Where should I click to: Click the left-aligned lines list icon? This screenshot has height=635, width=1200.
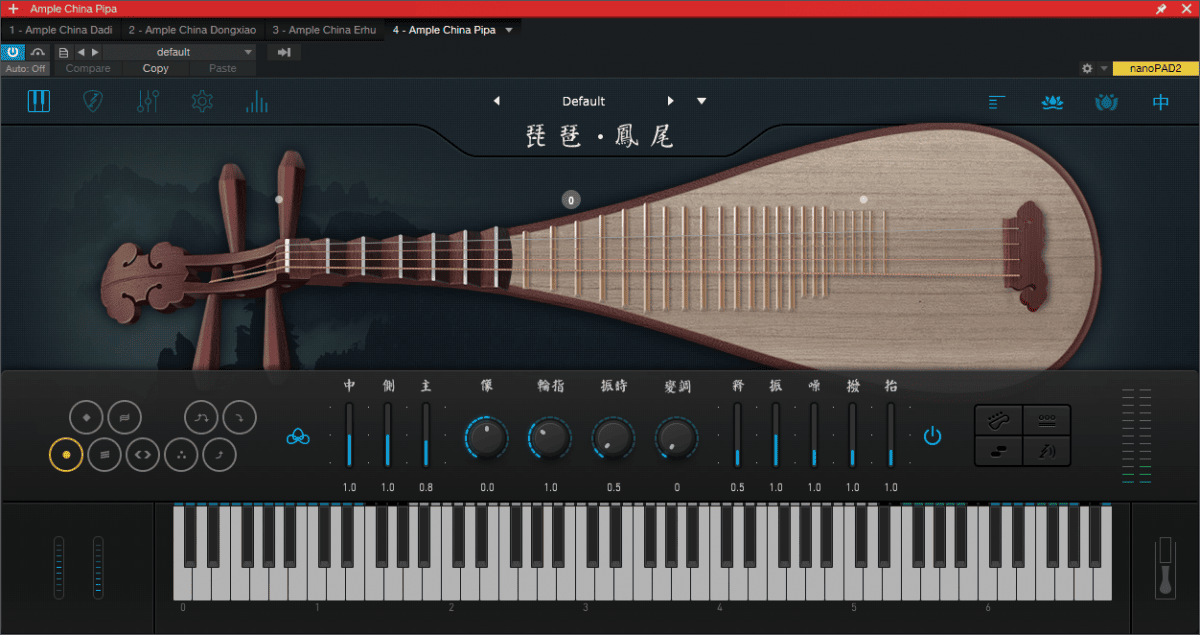[x=997, y=102]
